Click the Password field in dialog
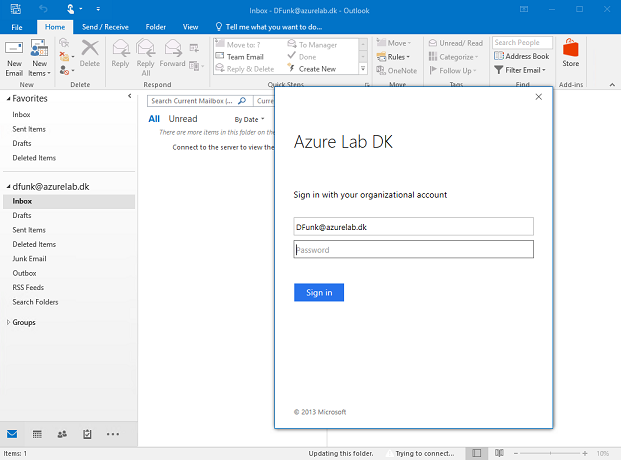This screenshot has height=460, width=621. coord(413,249)
